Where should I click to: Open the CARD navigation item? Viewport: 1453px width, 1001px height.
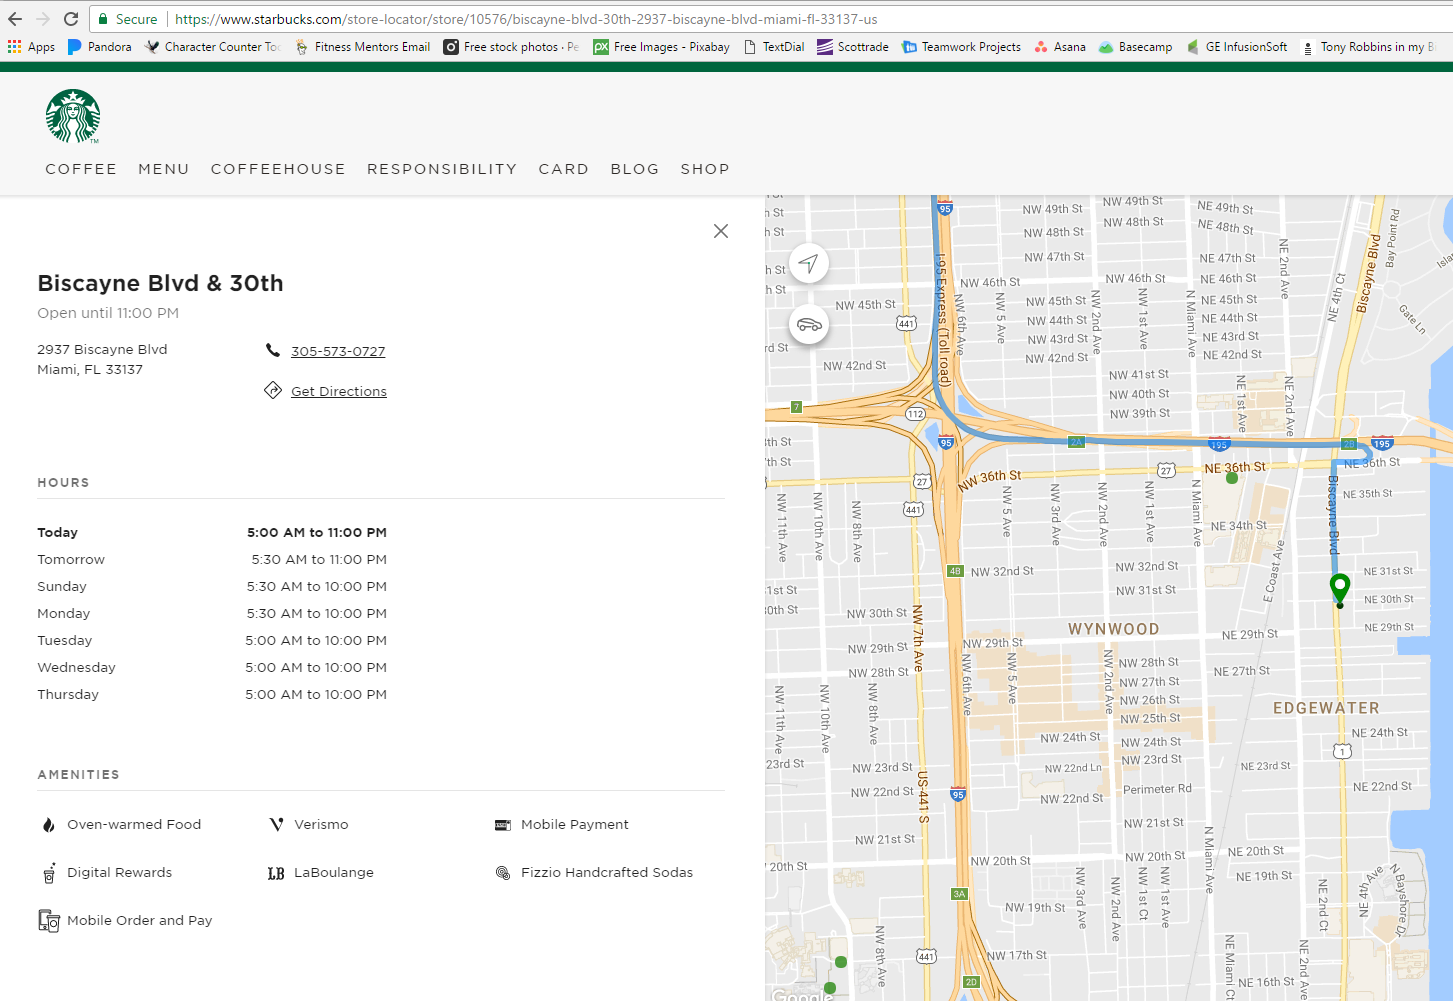pyautogui.click(x=564, y=169)
